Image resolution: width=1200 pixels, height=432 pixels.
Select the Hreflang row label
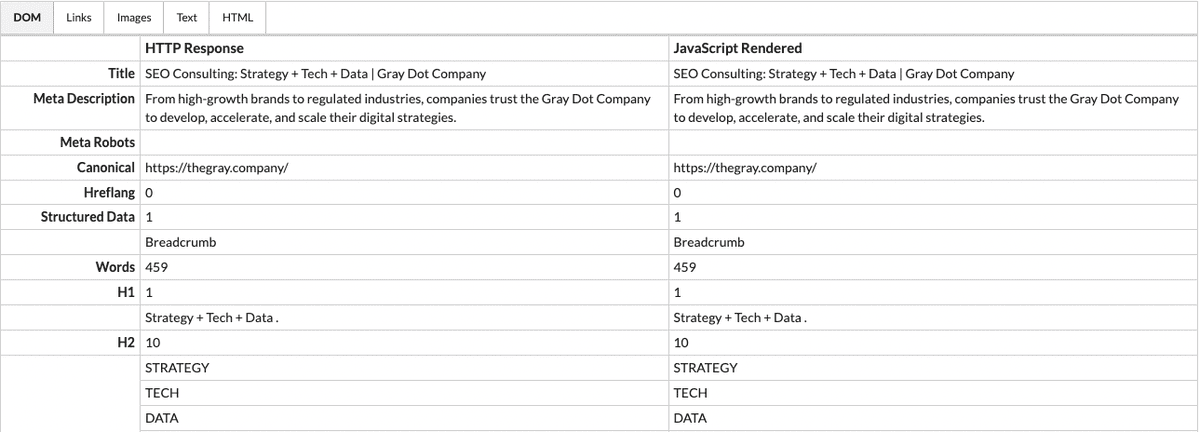coord(109,193)
